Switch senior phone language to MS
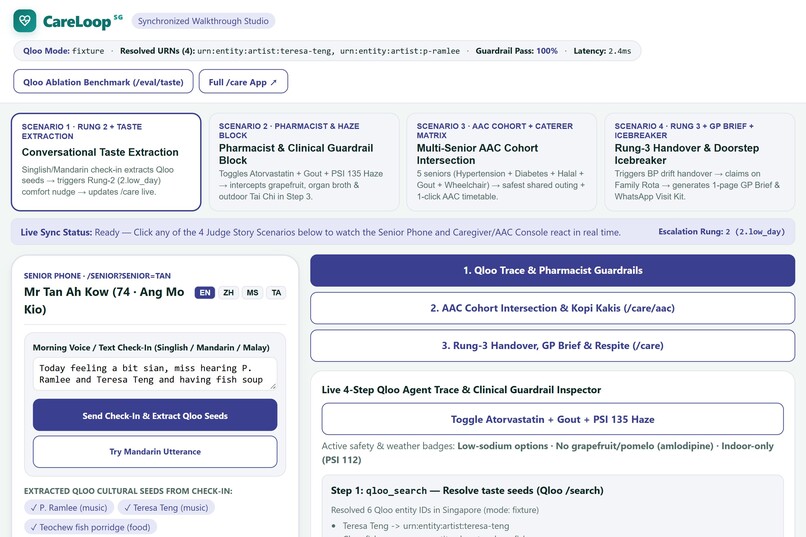 click(252, 292)
